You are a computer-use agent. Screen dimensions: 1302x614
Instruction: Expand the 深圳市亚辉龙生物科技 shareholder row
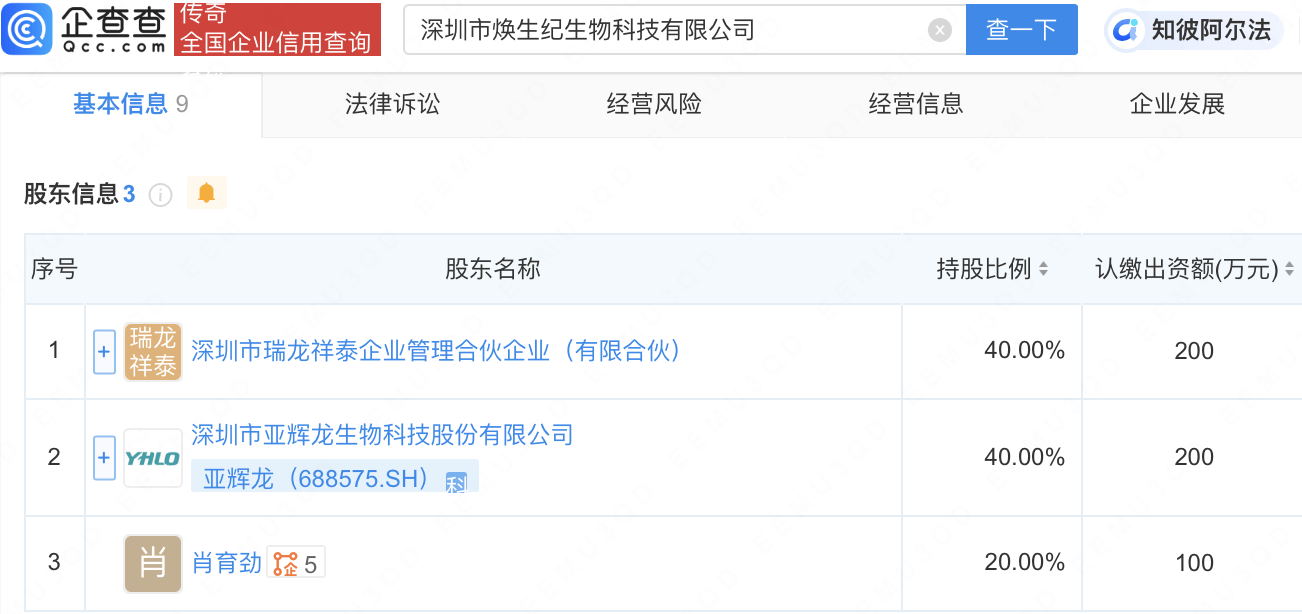[104, 458]
